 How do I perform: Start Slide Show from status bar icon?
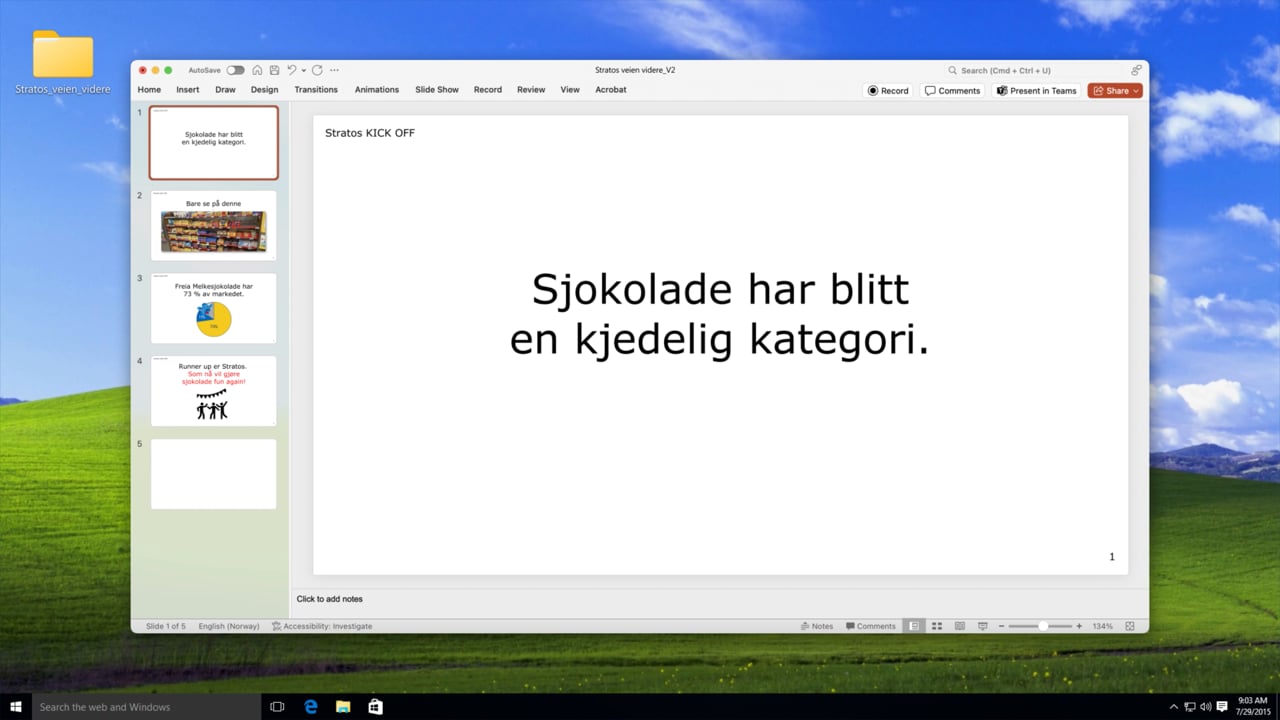[x=983, y=626]
